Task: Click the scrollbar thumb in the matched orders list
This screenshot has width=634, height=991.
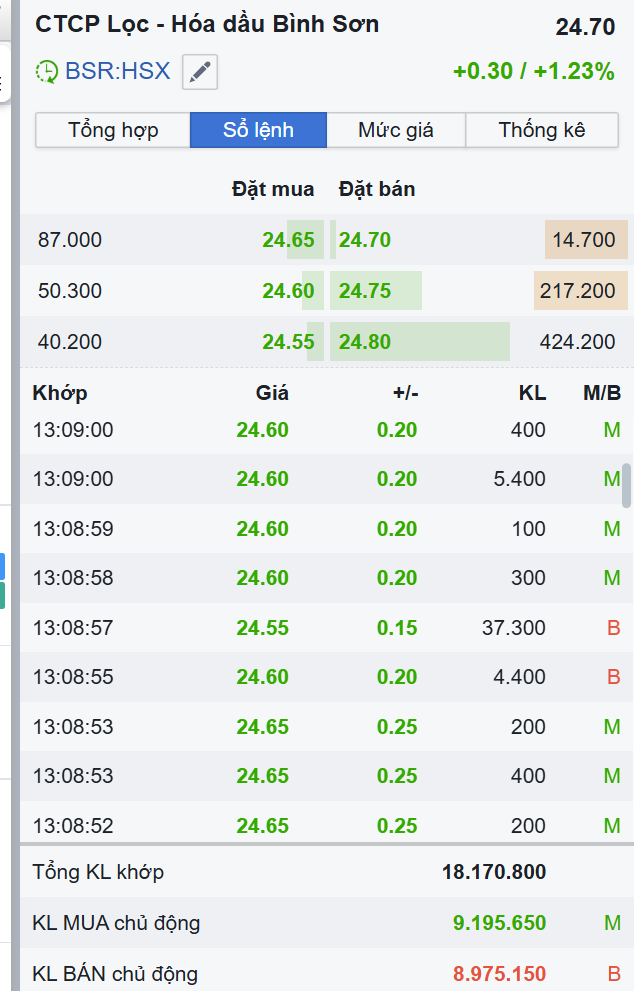Action: point(627,485)
